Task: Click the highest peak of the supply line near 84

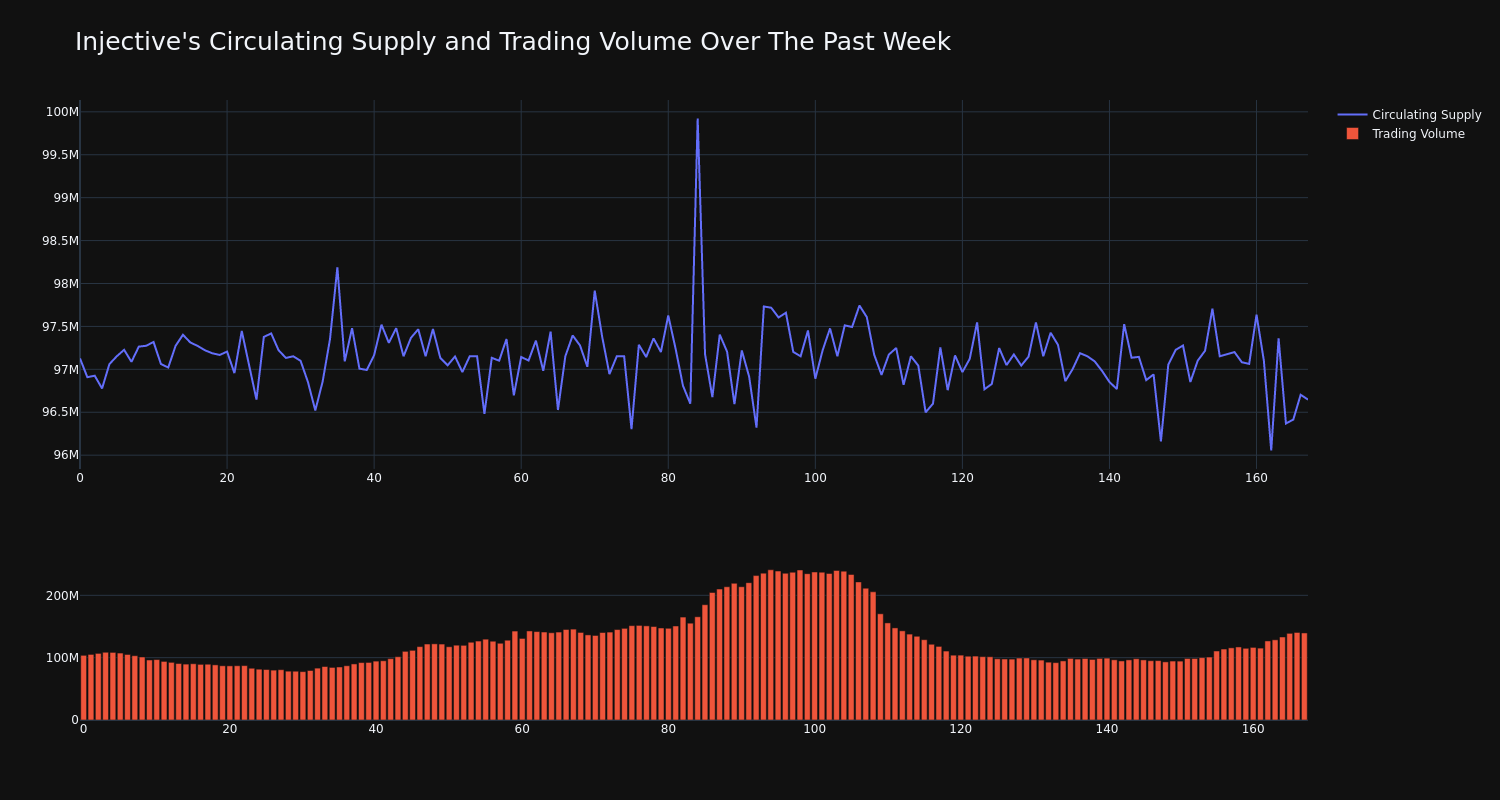Action: pyautogui.click(x=698, y=120)
